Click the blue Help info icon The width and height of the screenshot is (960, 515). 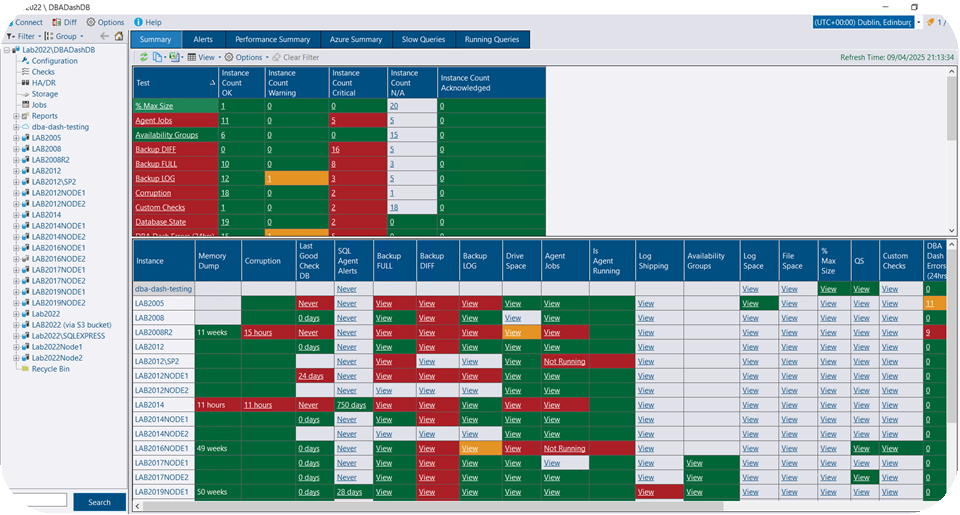[x=138, y=22]
